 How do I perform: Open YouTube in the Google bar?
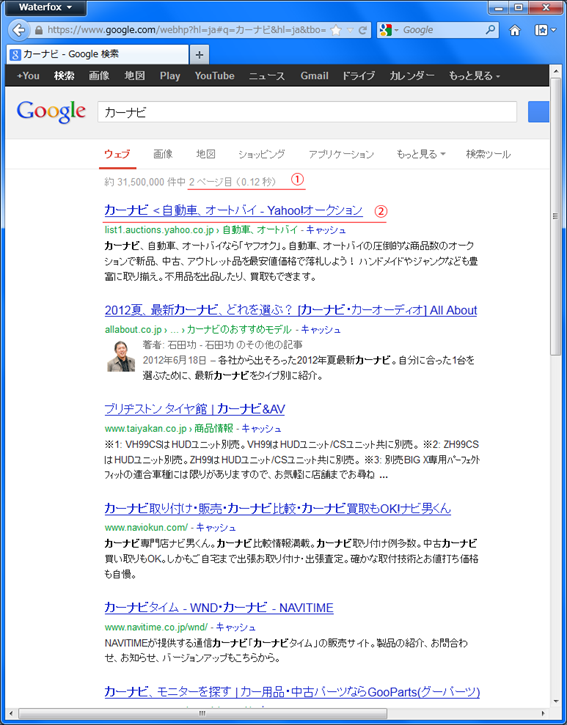(214, 76)
